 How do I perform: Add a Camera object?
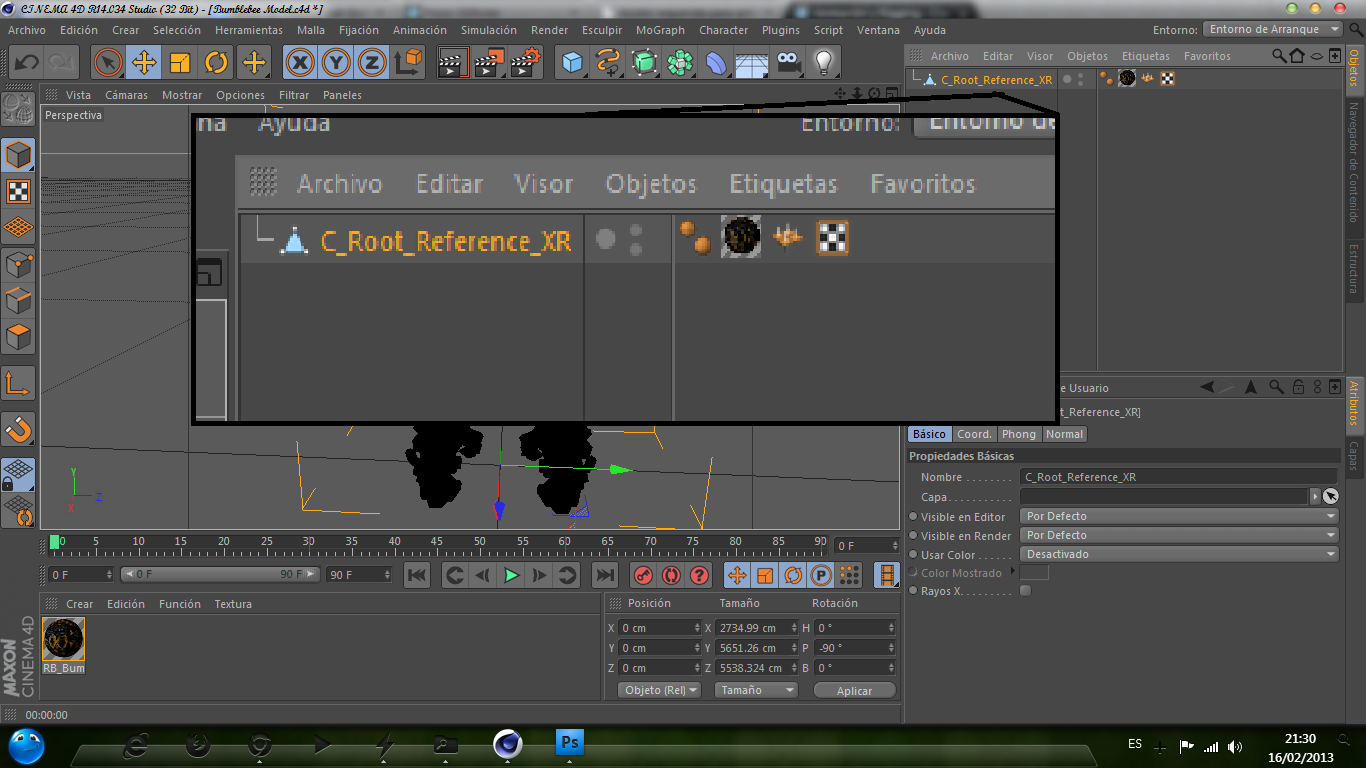[788, 63]
